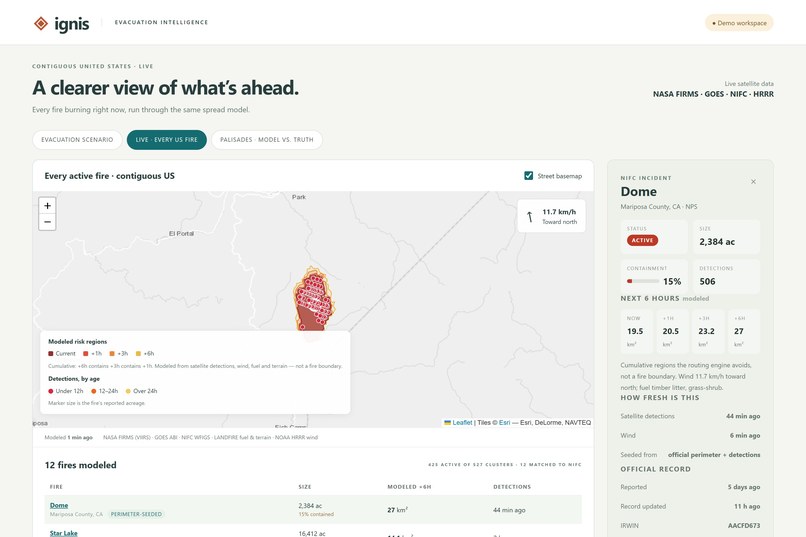The height and width of the screenshot is (537, 806).
Task: Toggle the Street basemap checkbox
Action: coord(528,176)
